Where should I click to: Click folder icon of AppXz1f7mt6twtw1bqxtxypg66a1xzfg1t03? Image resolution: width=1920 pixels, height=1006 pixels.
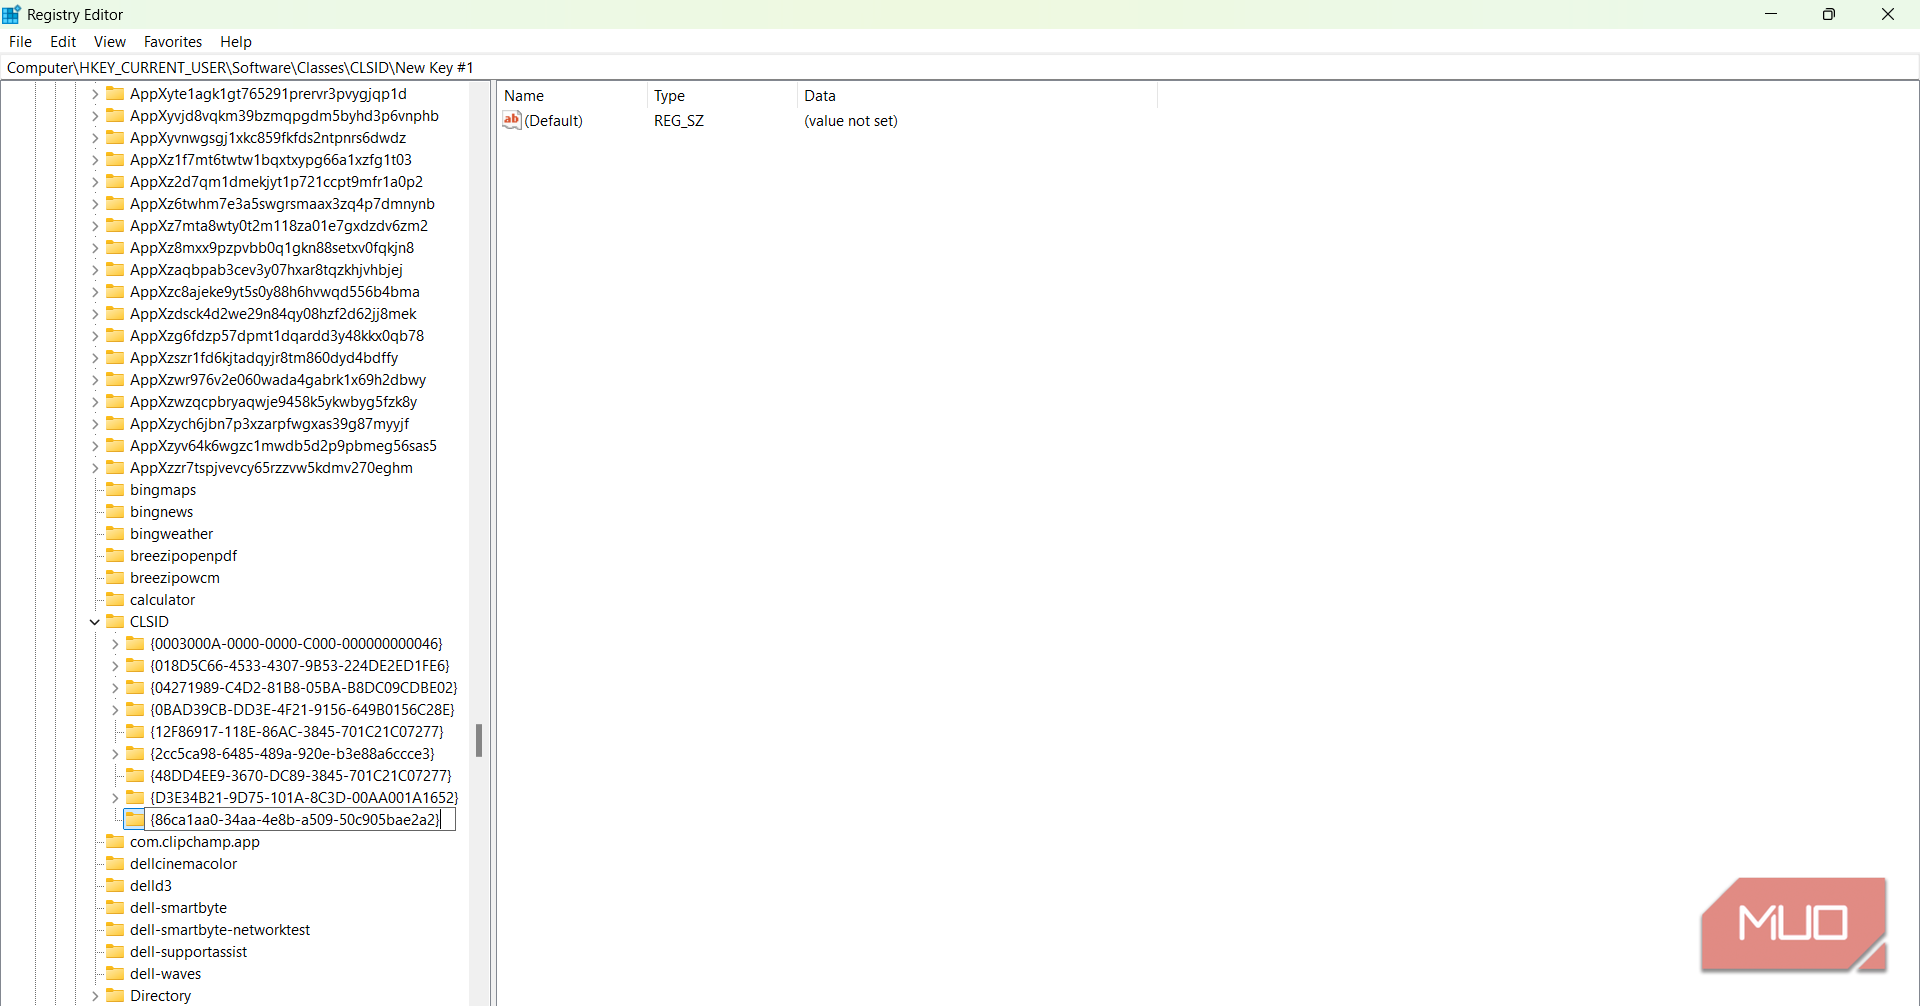coord(115,159)
